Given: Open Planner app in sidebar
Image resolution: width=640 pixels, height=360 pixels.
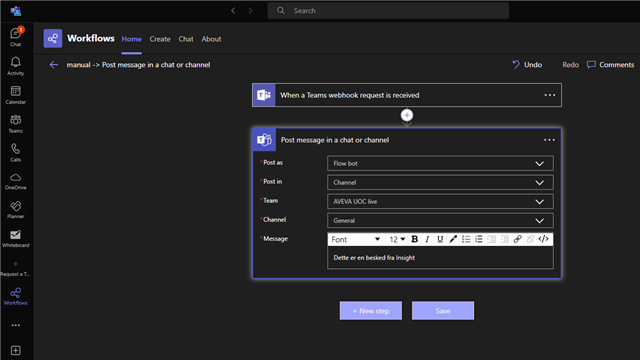Looking at the screenshot, I should point(16,210).
